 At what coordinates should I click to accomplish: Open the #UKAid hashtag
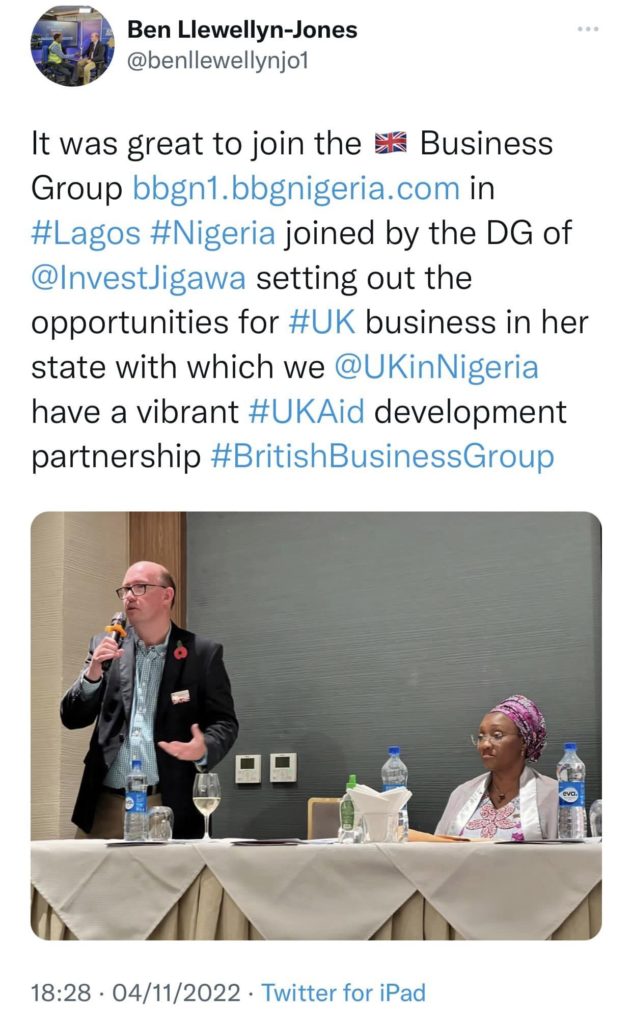(306, 412)
